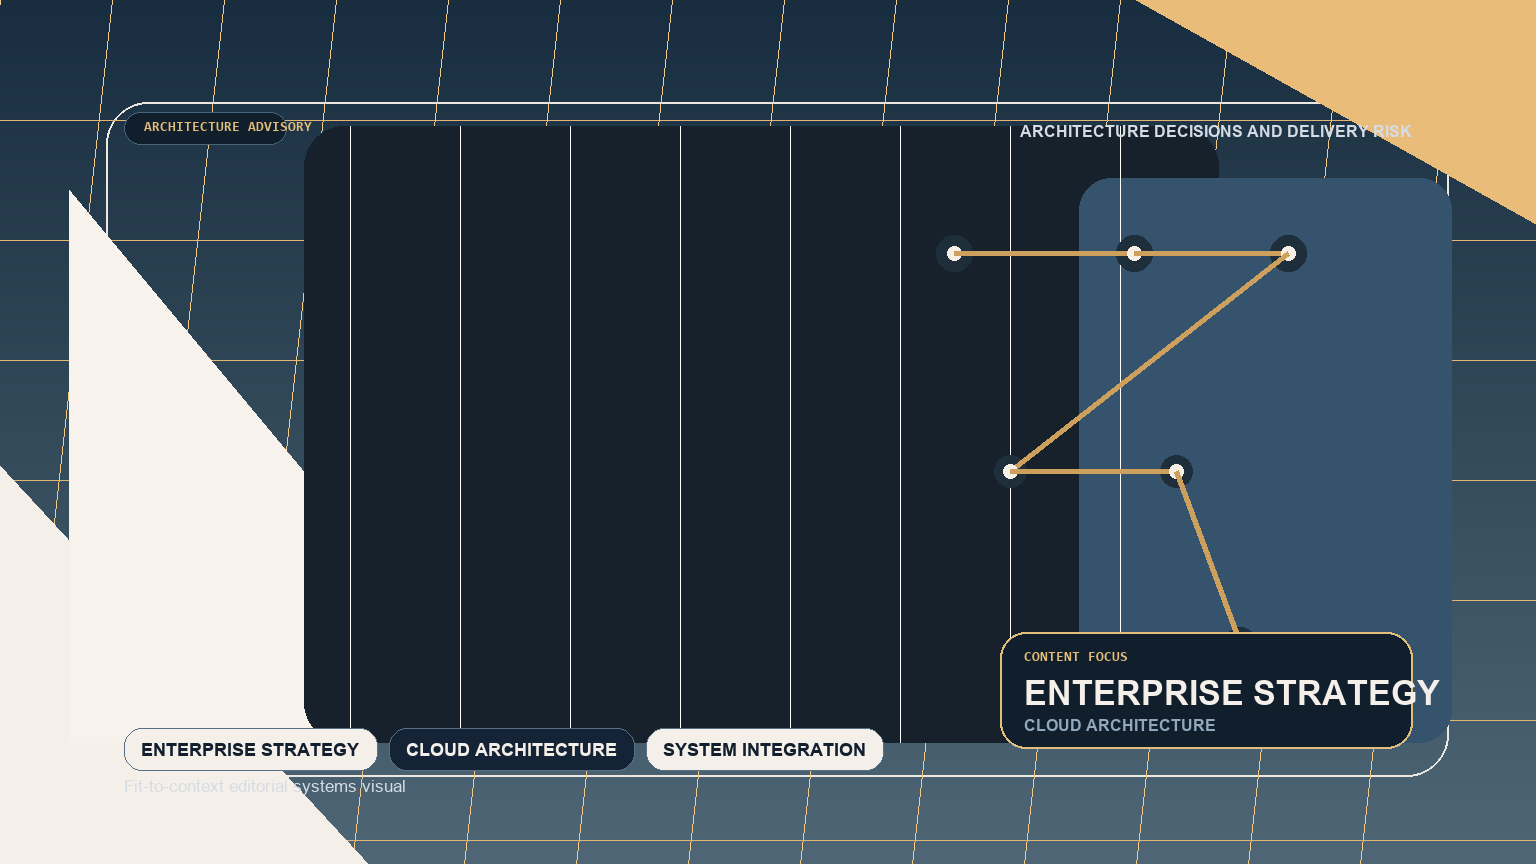The width and height of the screenshot is (1536, 864).
Task: Toggle the CLOUD ARCHITECTURE dark pill
Action: (x=511, y=749)
